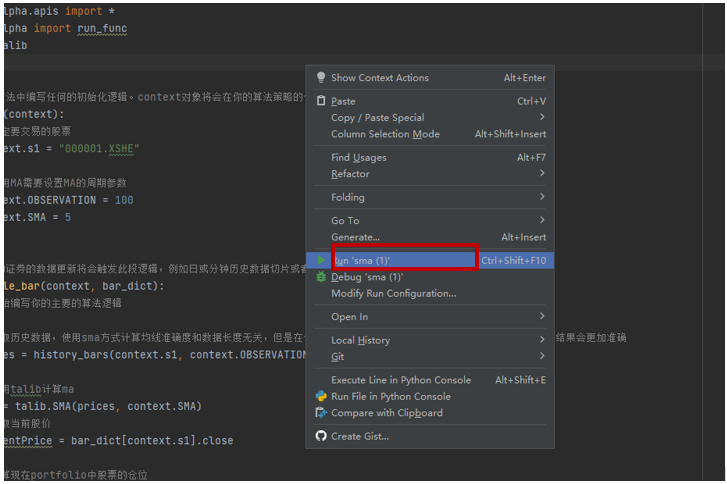Click the value 100 after OBSERVATION
The height and width of the screenshot is (484, 727).
click(x=124, y=200)
